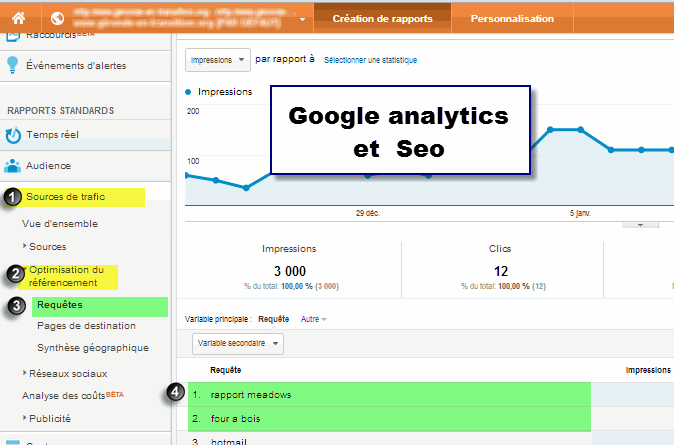Click query row hotmail
Viewport: 674px width, 445px height.
(229, 441)
